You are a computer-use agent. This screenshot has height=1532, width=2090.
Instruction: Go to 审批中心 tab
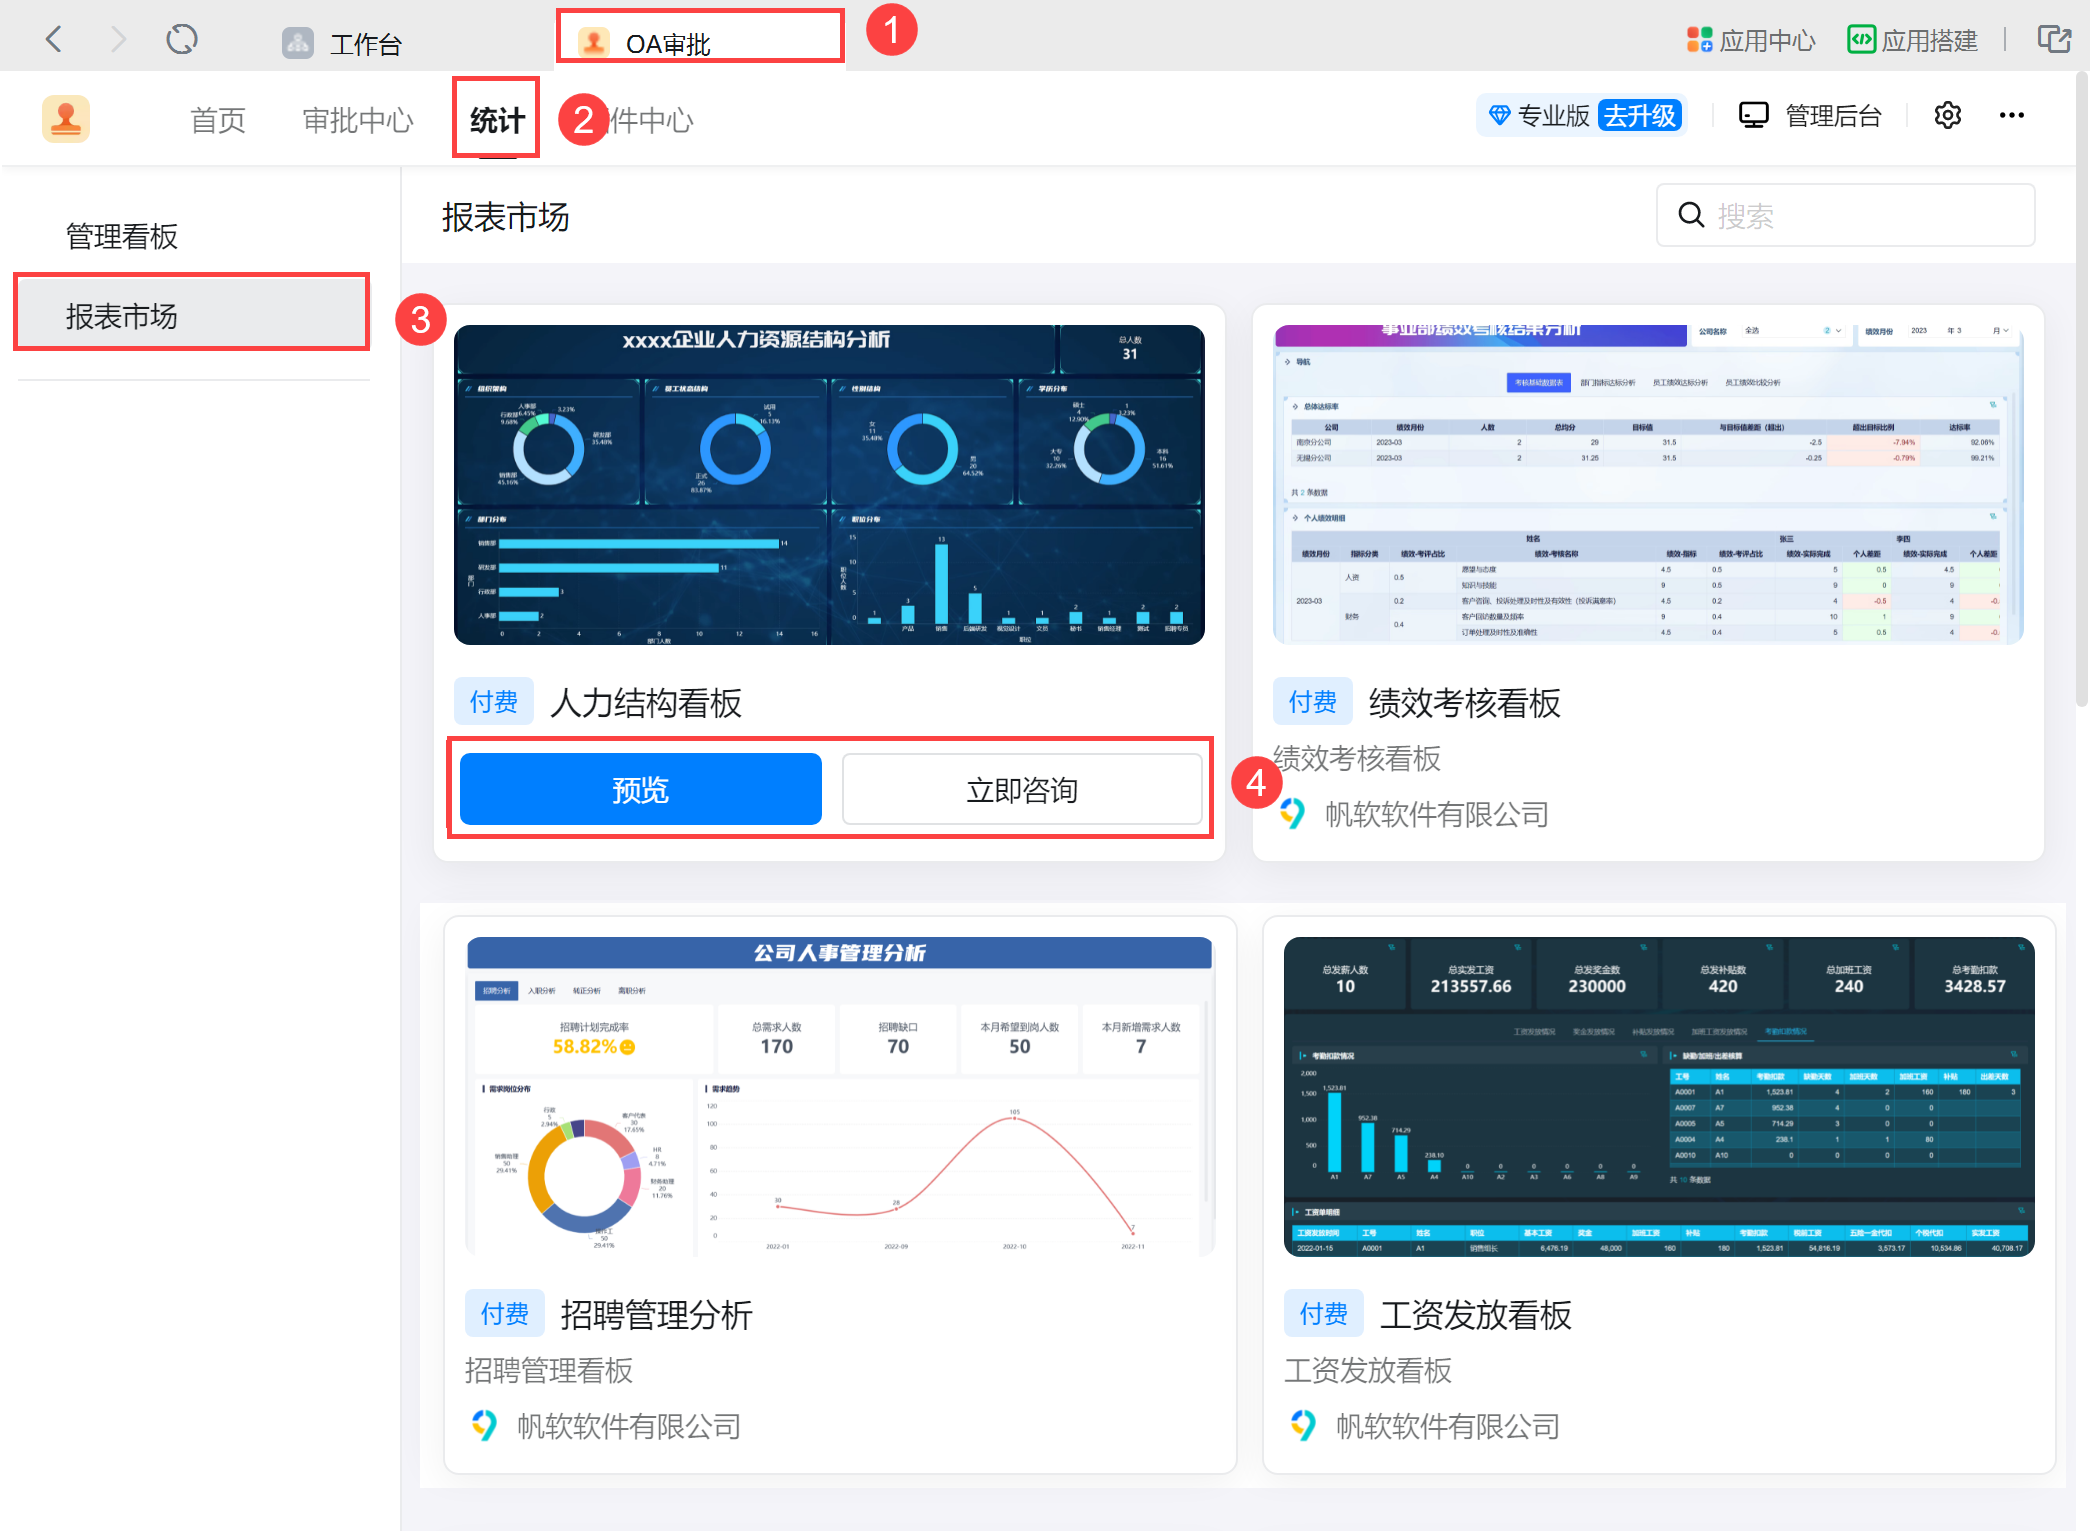coord(357,120)
